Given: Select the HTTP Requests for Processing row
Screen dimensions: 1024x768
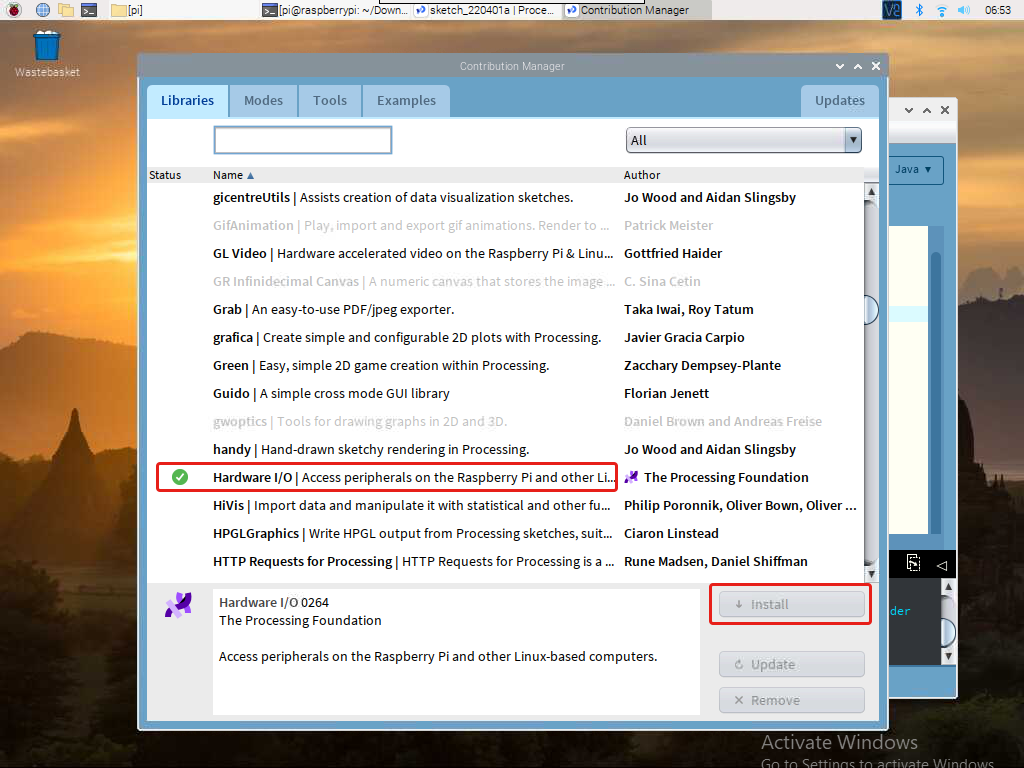Looking at the screenshot, I should [x=505, y=562].
